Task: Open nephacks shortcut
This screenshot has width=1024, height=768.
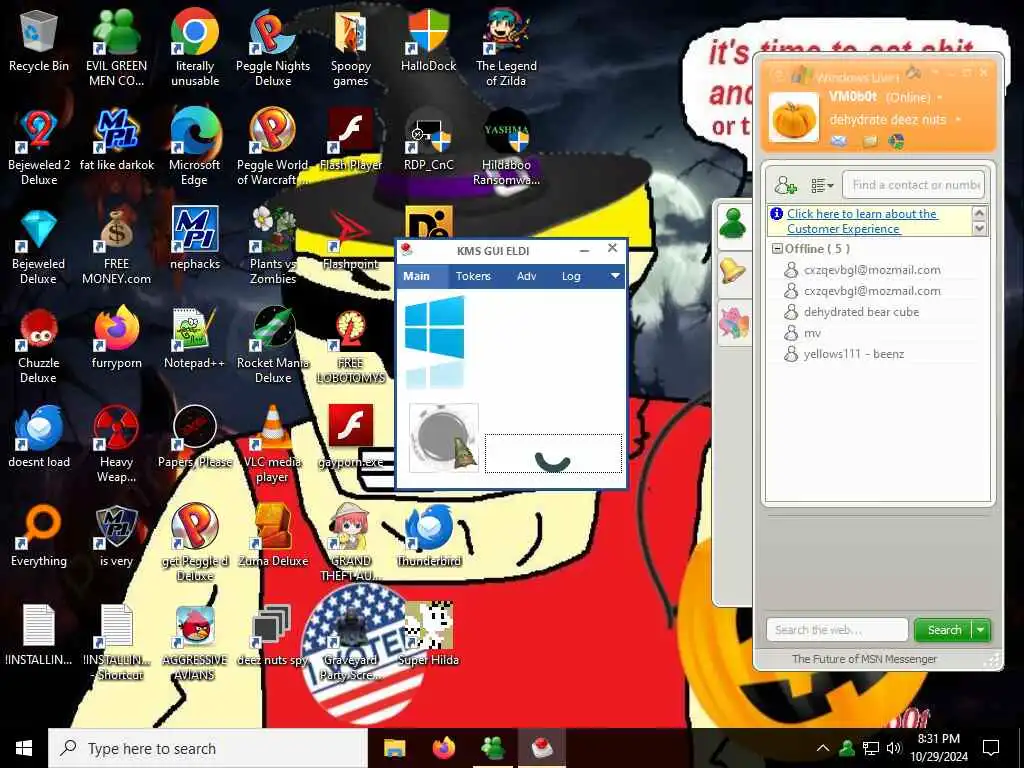Action: tap(195, 239)
